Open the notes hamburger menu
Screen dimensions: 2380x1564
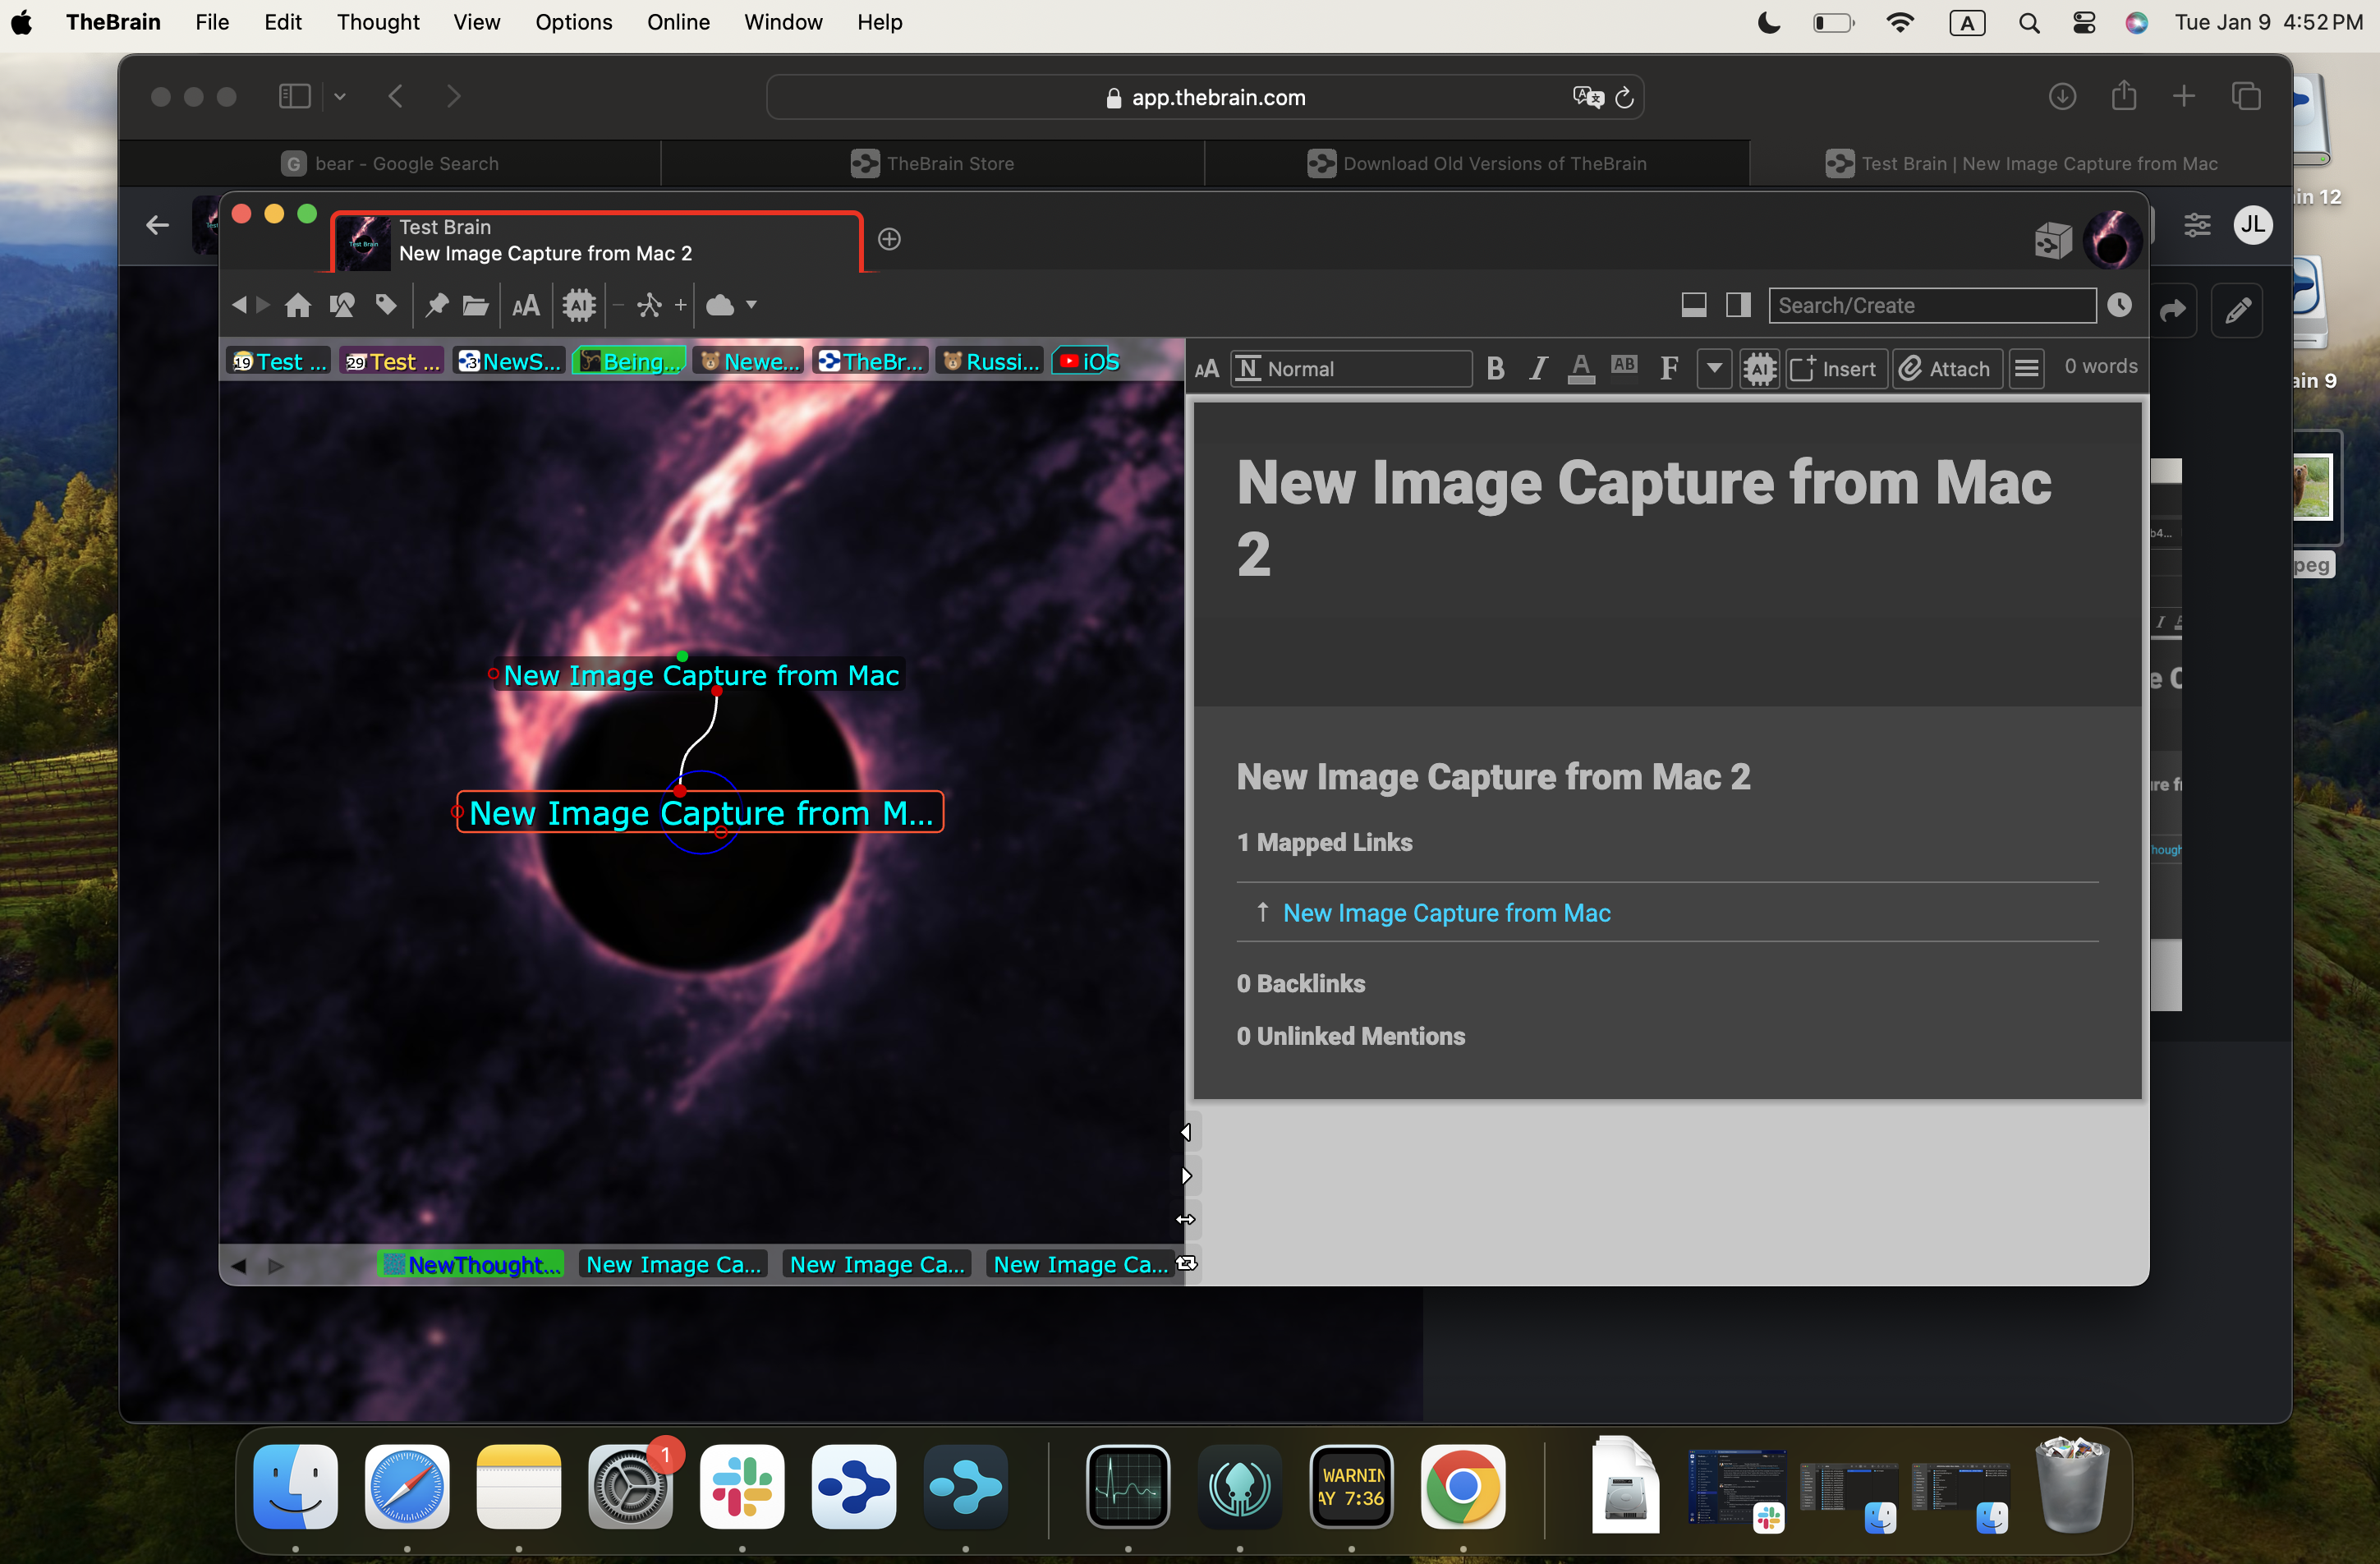click(2026, 369)
